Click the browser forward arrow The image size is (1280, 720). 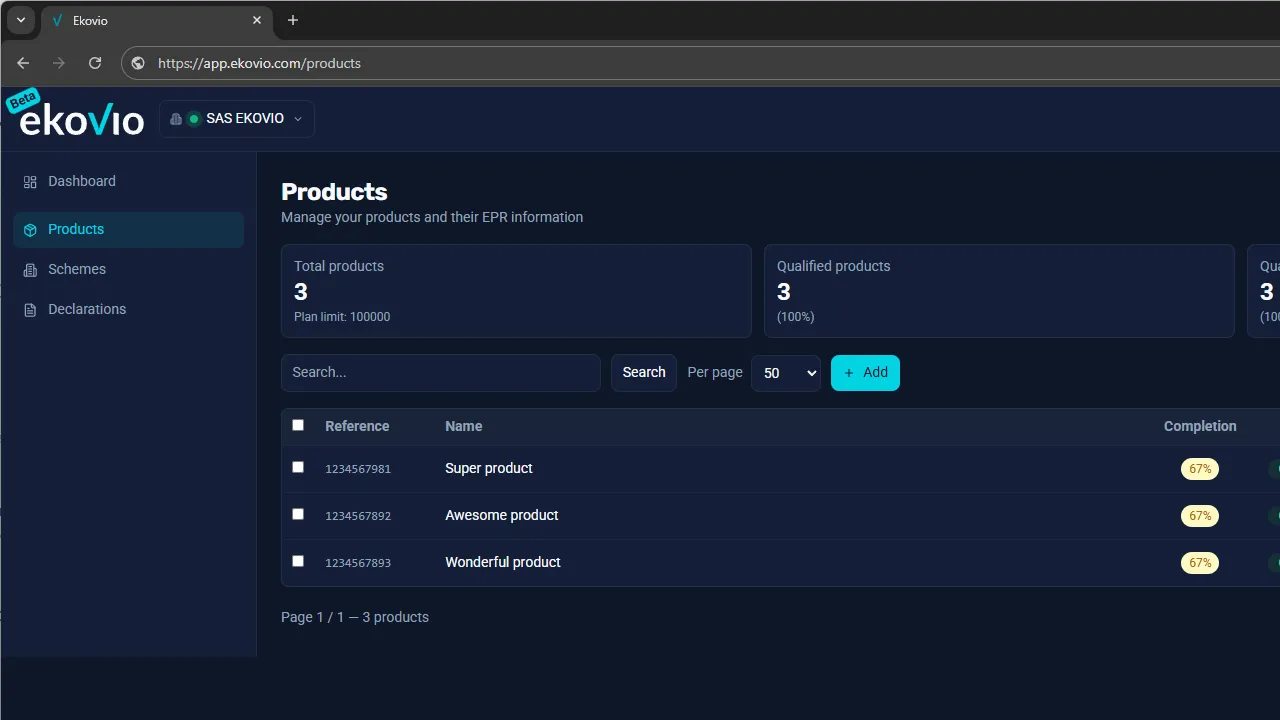click(59, 63)
